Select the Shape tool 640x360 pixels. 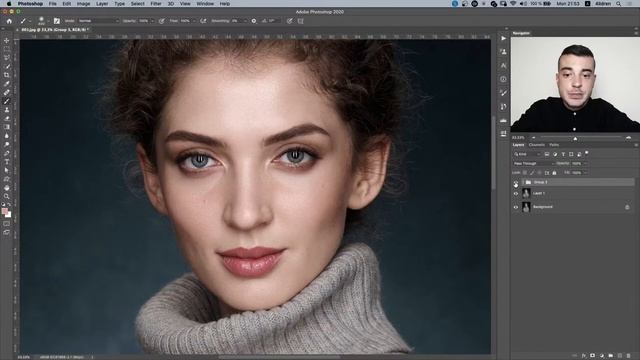7,179
